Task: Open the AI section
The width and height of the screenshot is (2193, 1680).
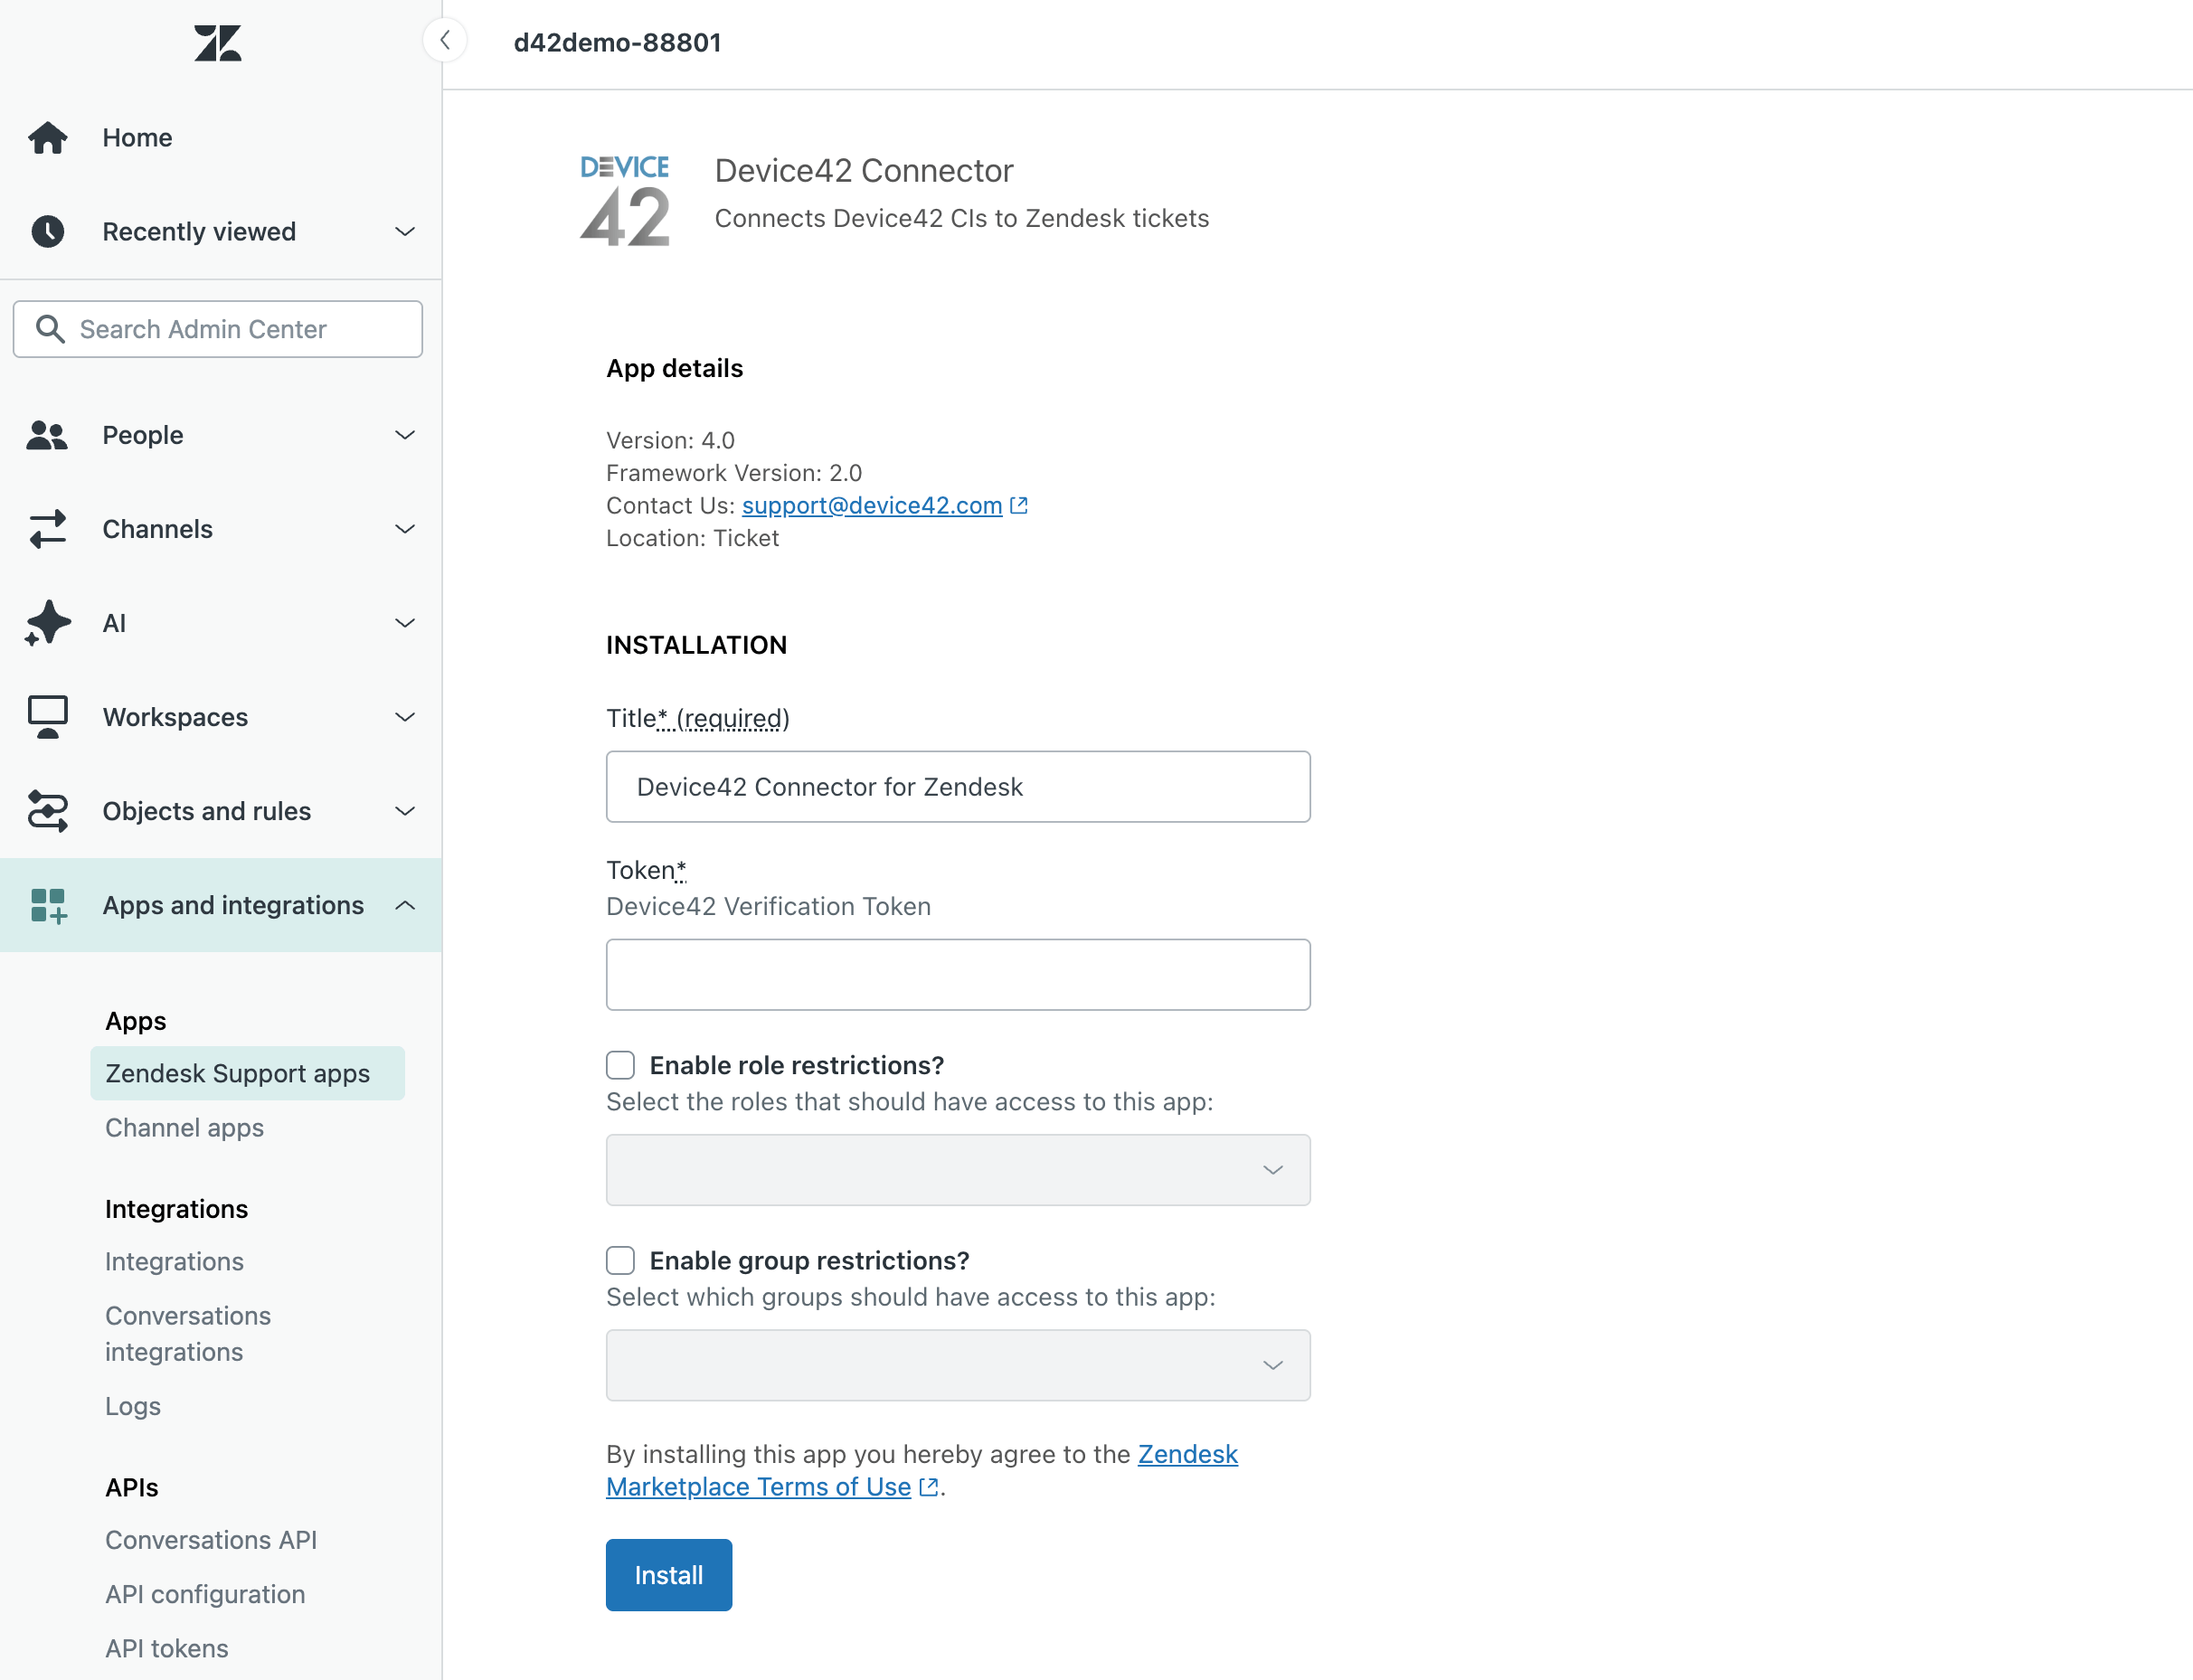Action: click(115, 622)
